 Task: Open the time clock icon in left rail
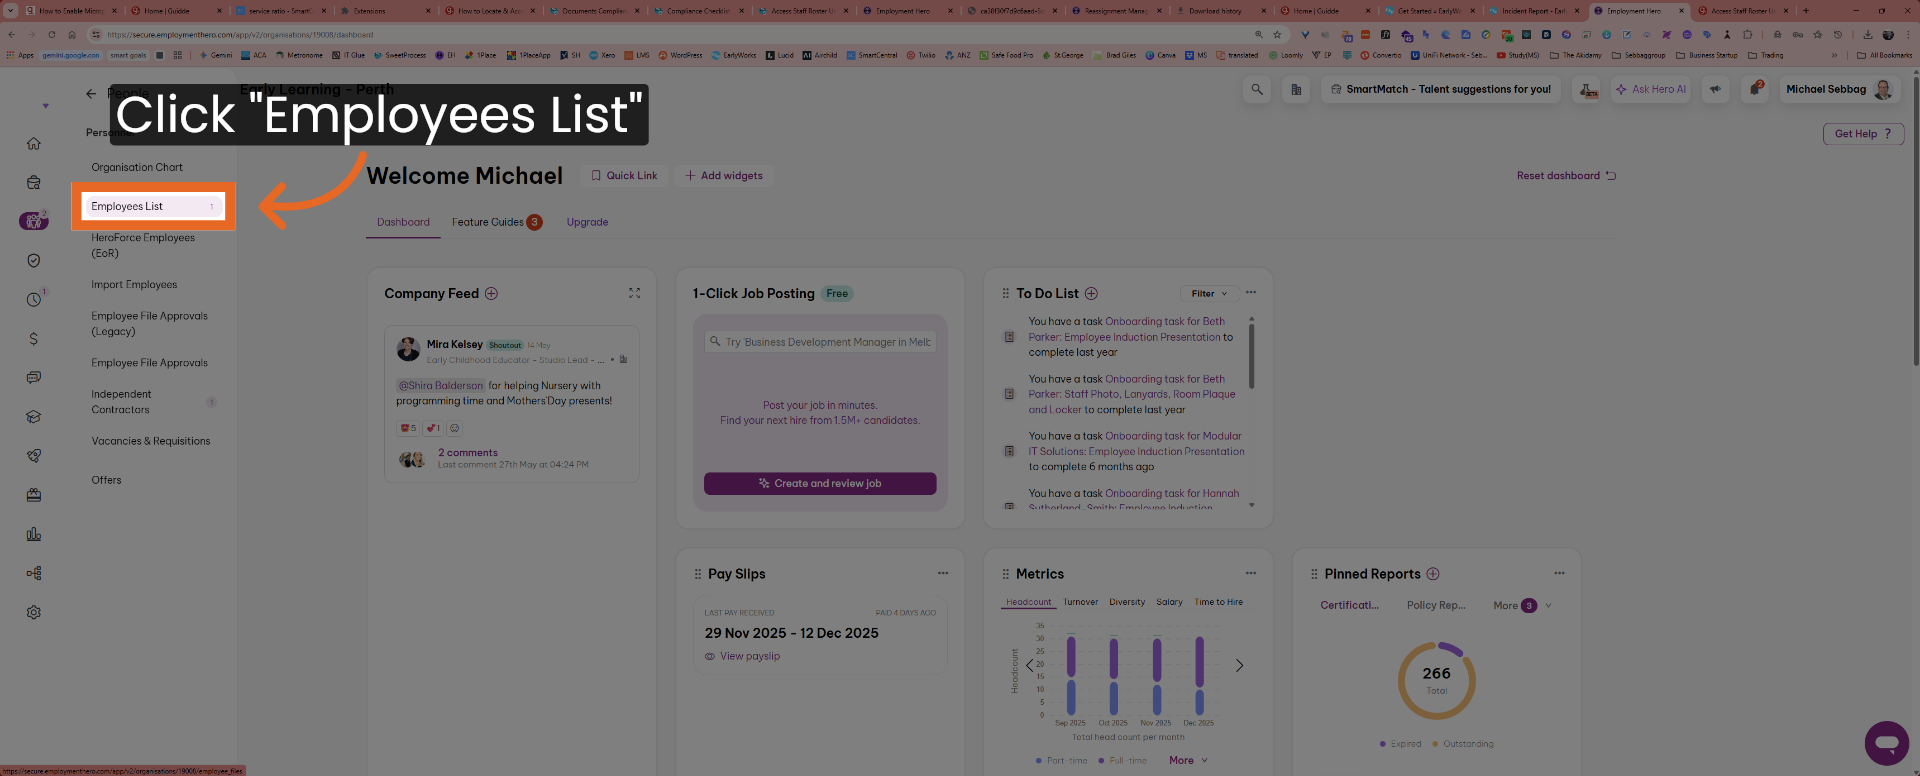click(x=34, y=299)
